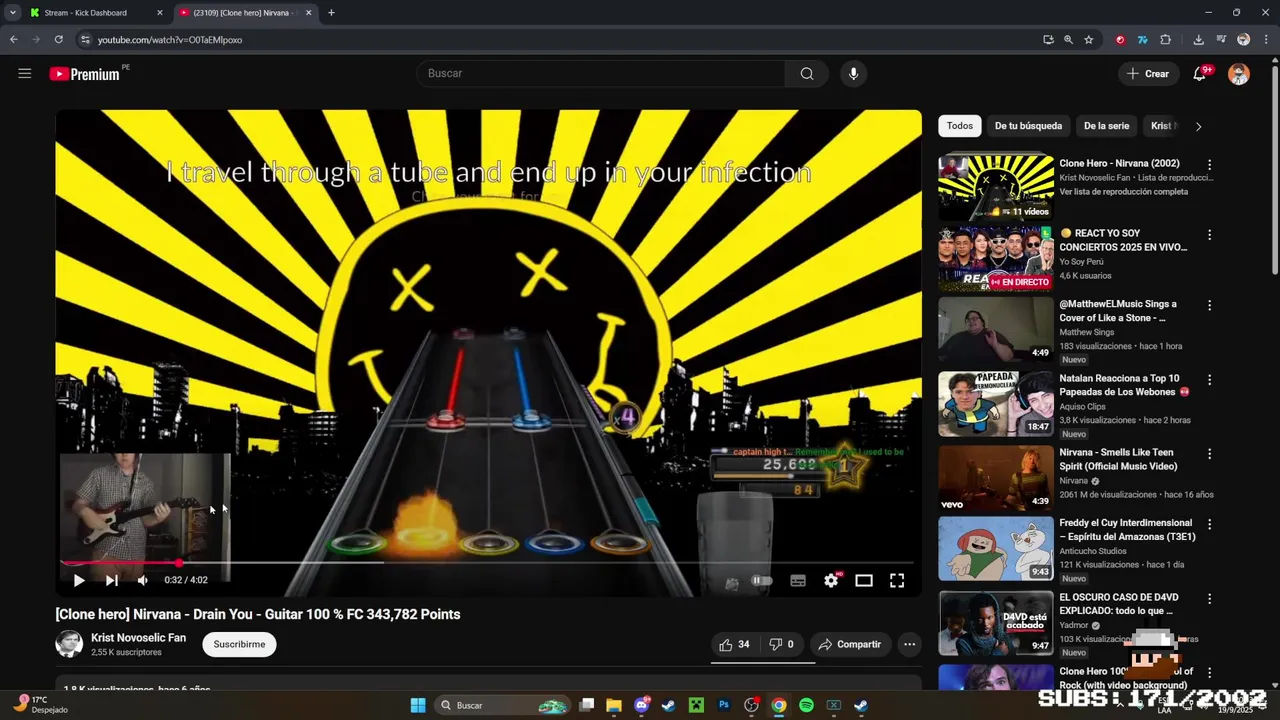Share the video with Compartir
Viewport: 1280px width, 720px height.
click(850, 644)
